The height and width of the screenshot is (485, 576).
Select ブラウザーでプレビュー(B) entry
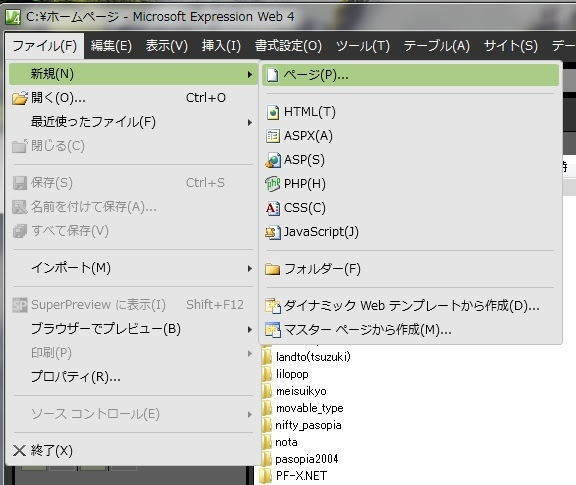133,329
